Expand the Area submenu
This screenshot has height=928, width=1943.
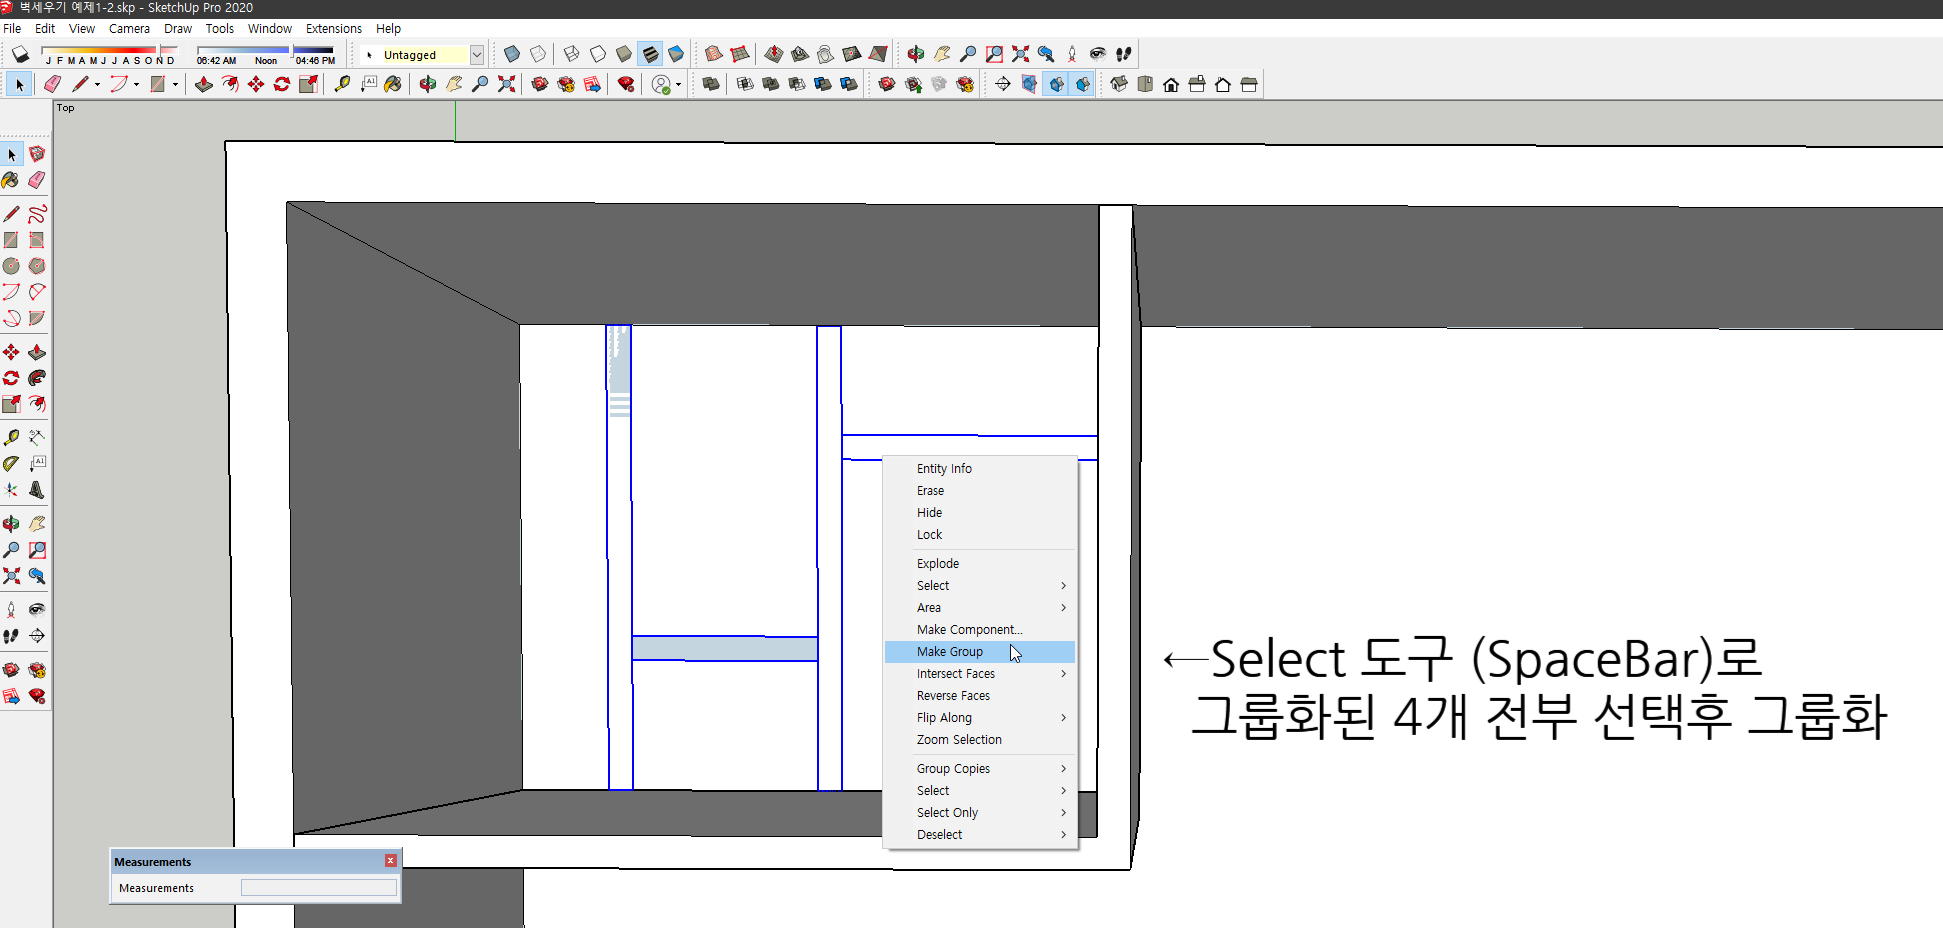(x=980, y=607)
